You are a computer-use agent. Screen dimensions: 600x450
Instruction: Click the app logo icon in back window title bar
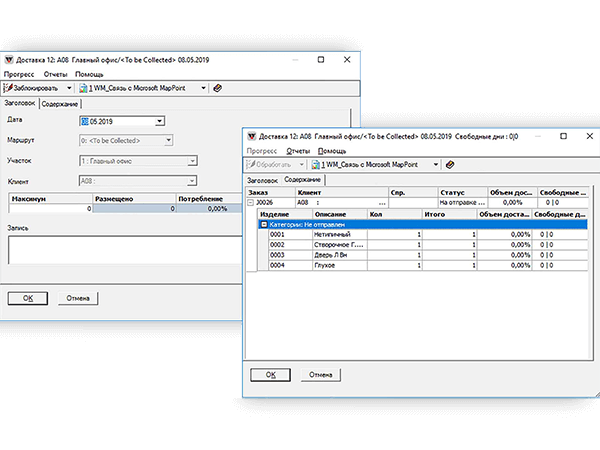9,59
